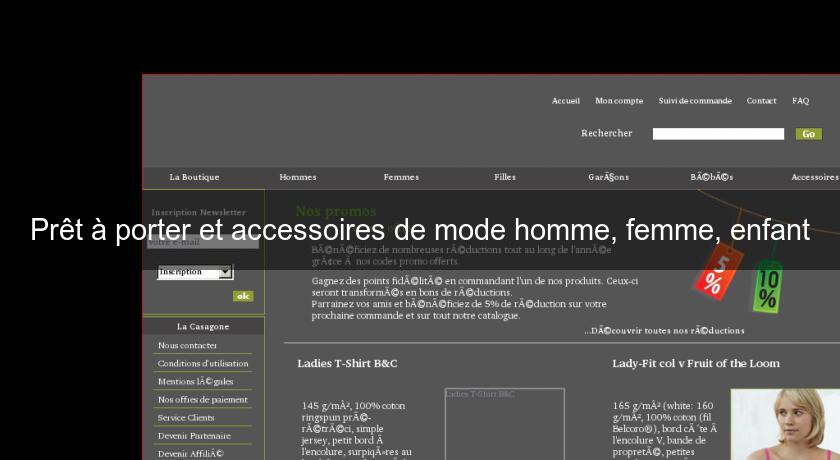Focus the newsletter e-mail field
Image resolution: width=840 pixels, height=460 pixels.
point(202,243)
